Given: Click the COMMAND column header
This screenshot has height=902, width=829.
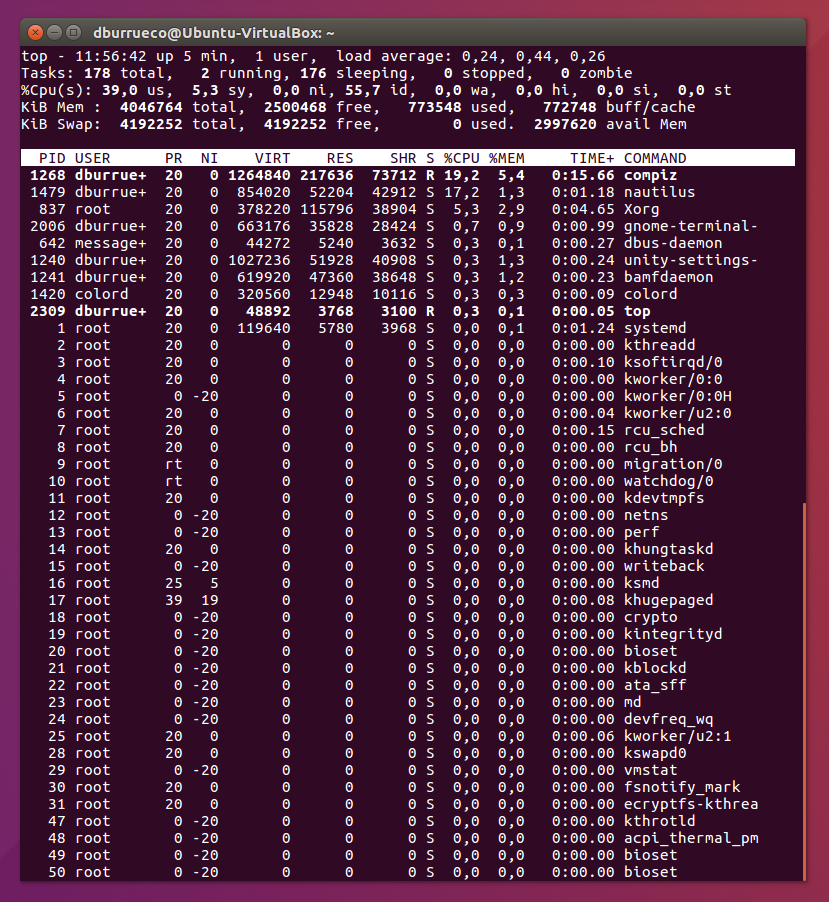Looking at the screenshot, I should [655, 158].
